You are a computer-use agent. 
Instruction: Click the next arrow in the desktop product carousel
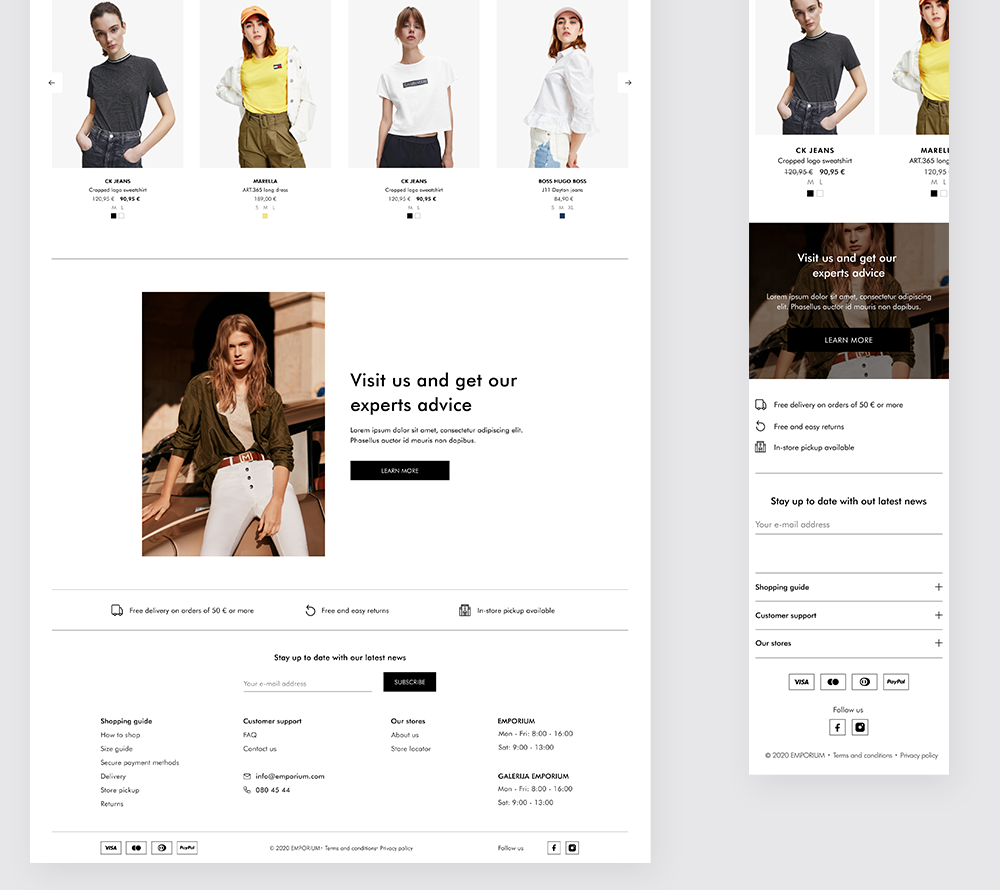click(628, 82)
